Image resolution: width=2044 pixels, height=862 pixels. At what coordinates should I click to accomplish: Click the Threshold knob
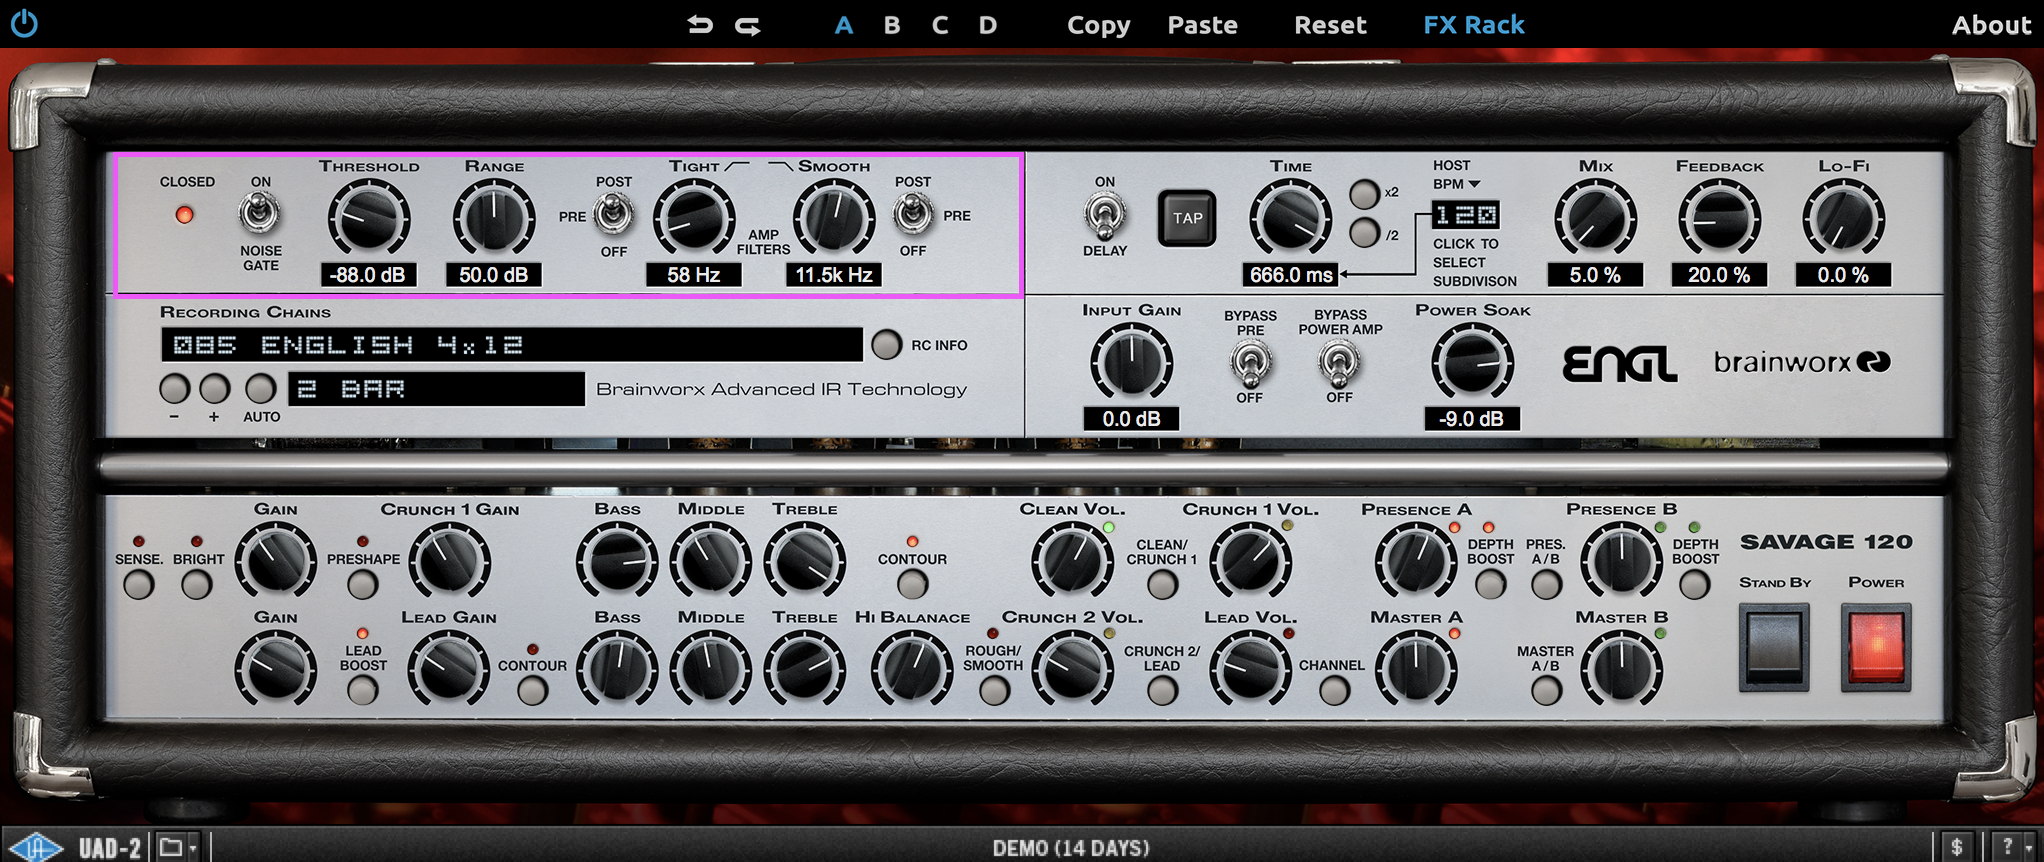(x=369, y=218)
